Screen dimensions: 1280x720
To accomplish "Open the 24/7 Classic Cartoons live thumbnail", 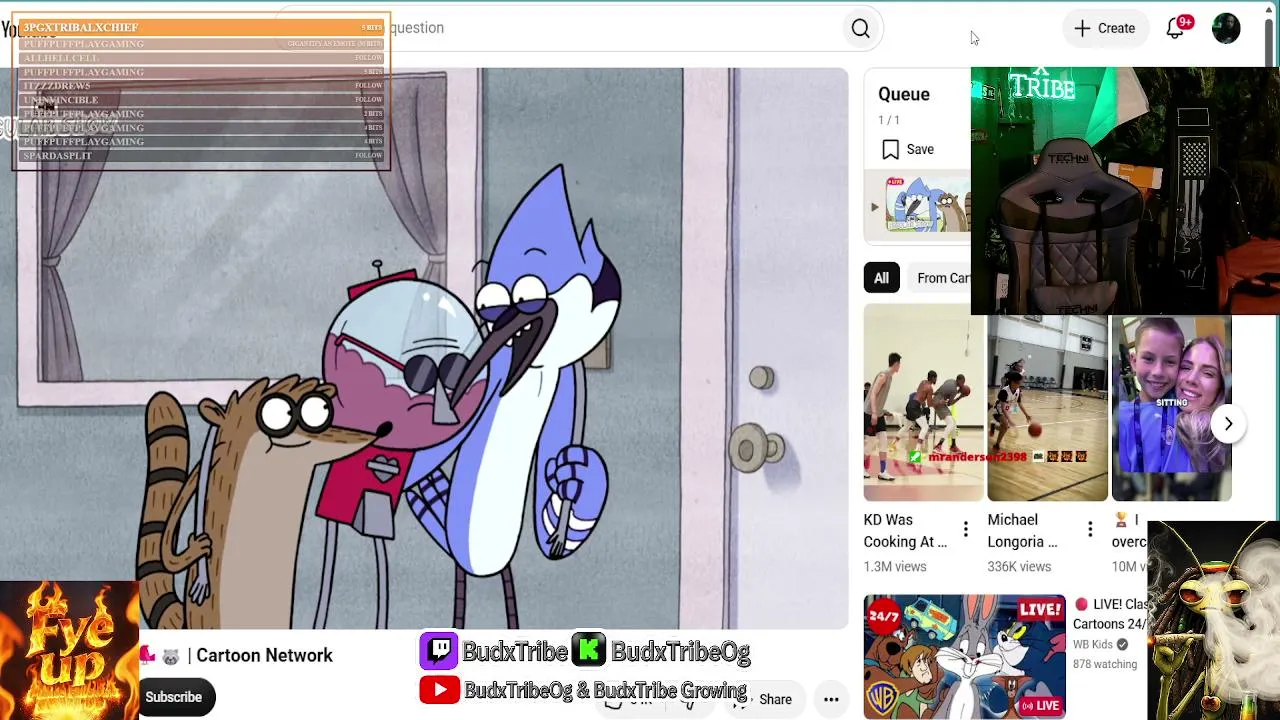I will point(965,657).
